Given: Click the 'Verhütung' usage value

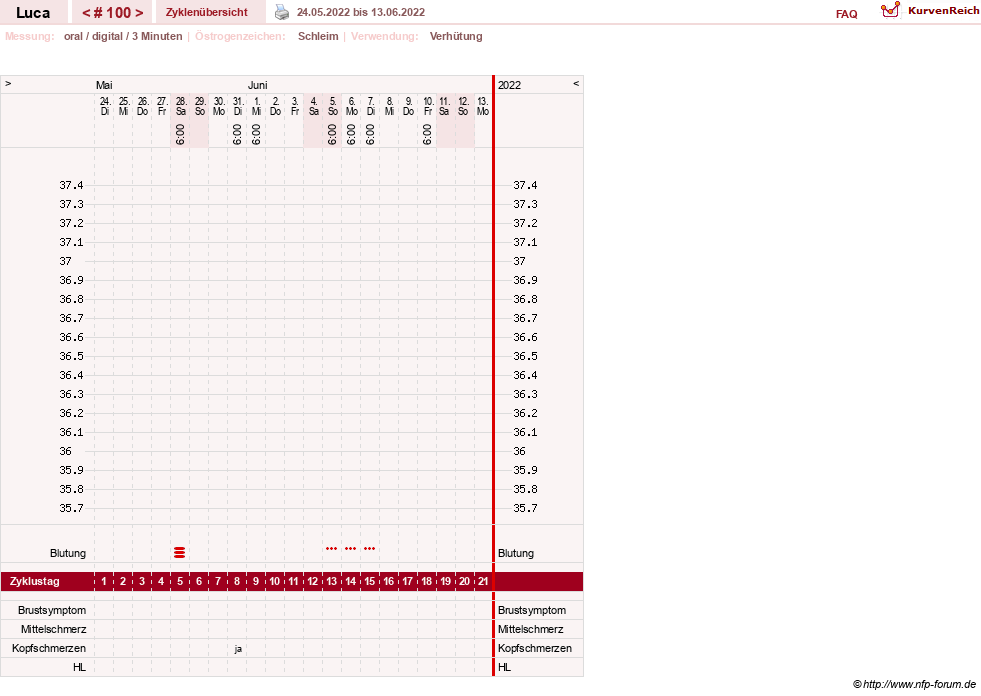Looking at the screenshot, I should point(456,36).
